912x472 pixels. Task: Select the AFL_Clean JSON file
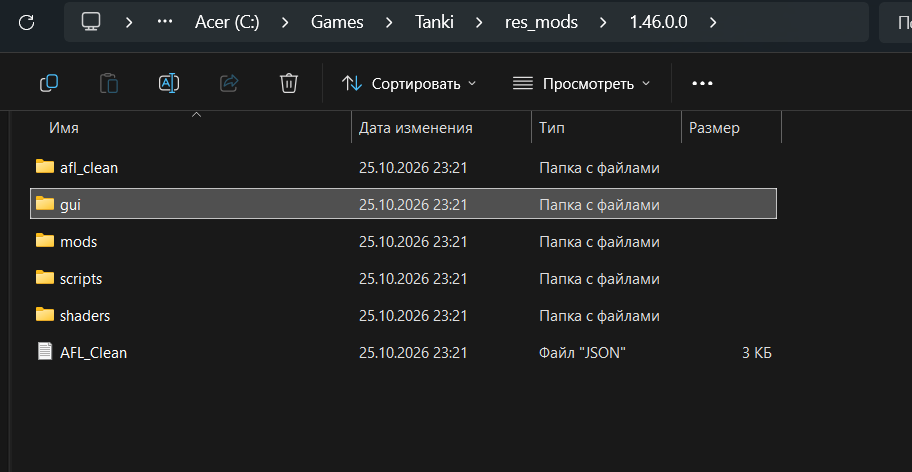pyautogui.click(x=403, y=352)
